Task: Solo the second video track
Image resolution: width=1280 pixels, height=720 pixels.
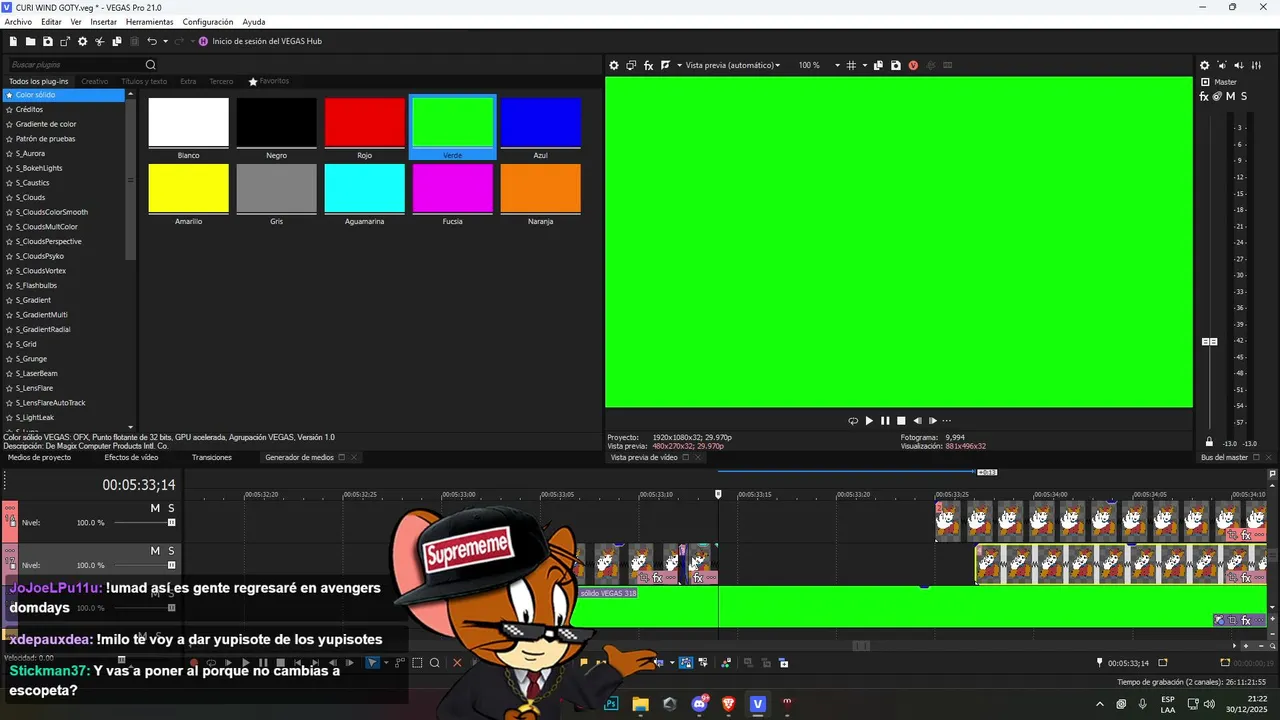Action: 171,551
